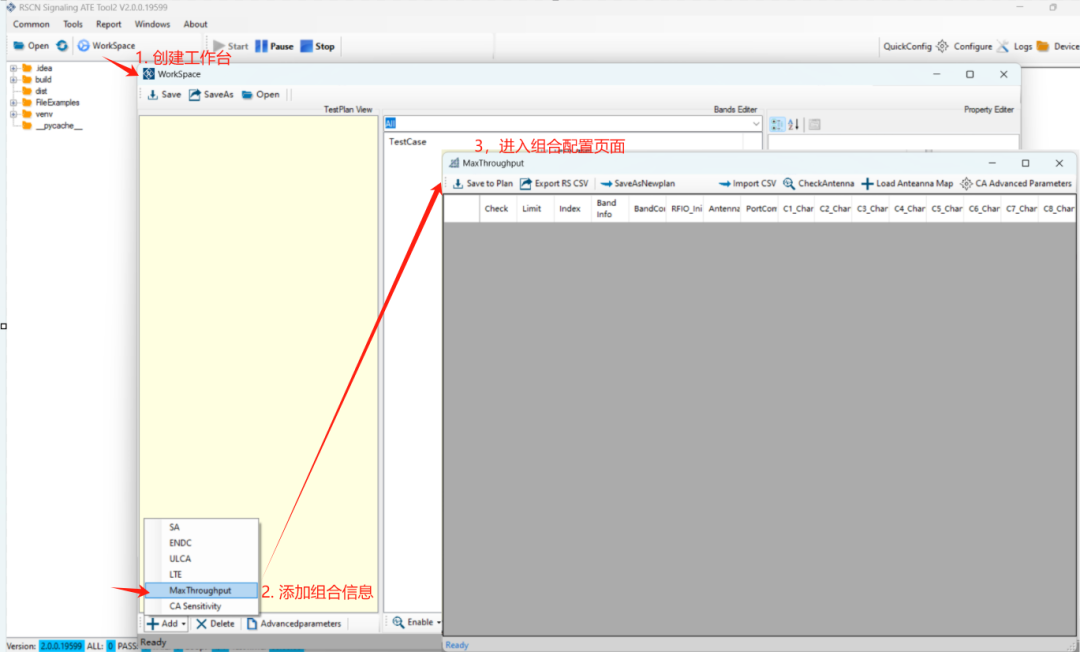Select SA from the Add menu
This screenshot has width=1080, height=652.
point(201,527)
